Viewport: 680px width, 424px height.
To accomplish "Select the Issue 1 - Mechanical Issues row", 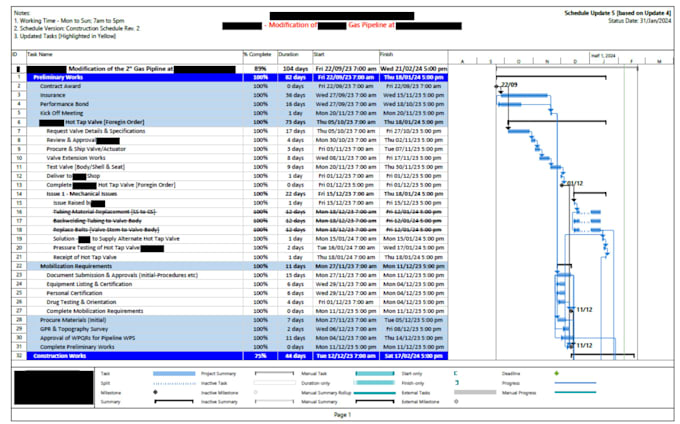I will [82, 194].
